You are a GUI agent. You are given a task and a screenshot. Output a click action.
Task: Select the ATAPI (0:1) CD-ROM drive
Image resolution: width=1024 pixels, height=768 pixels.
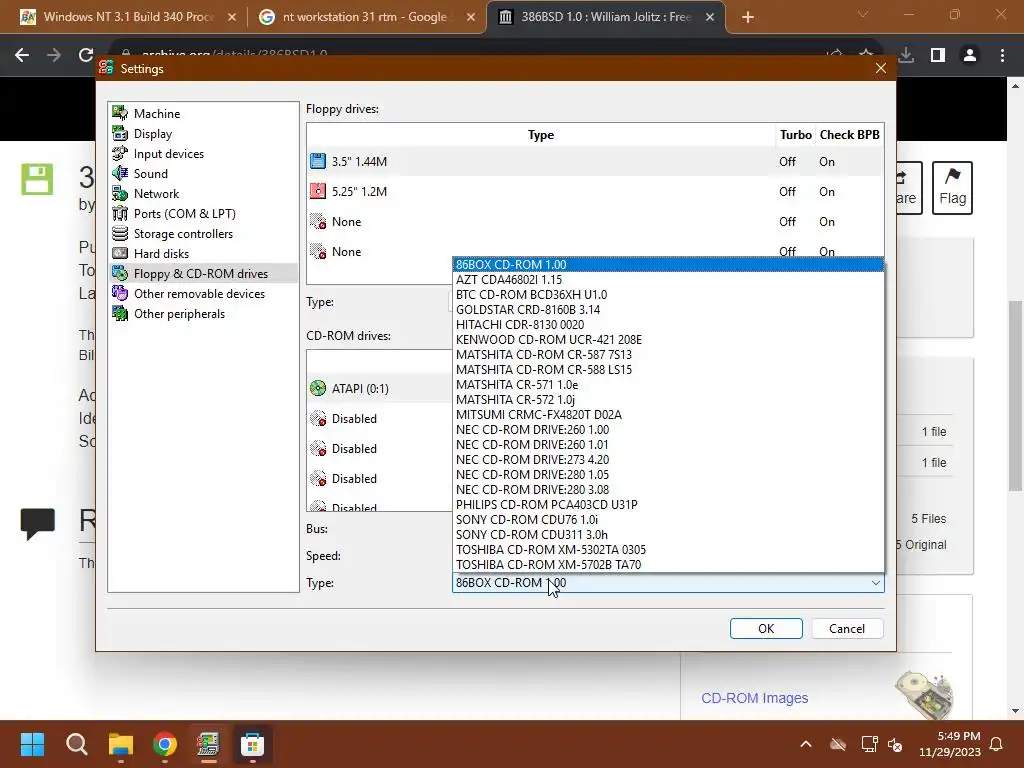tap(379, 389)
